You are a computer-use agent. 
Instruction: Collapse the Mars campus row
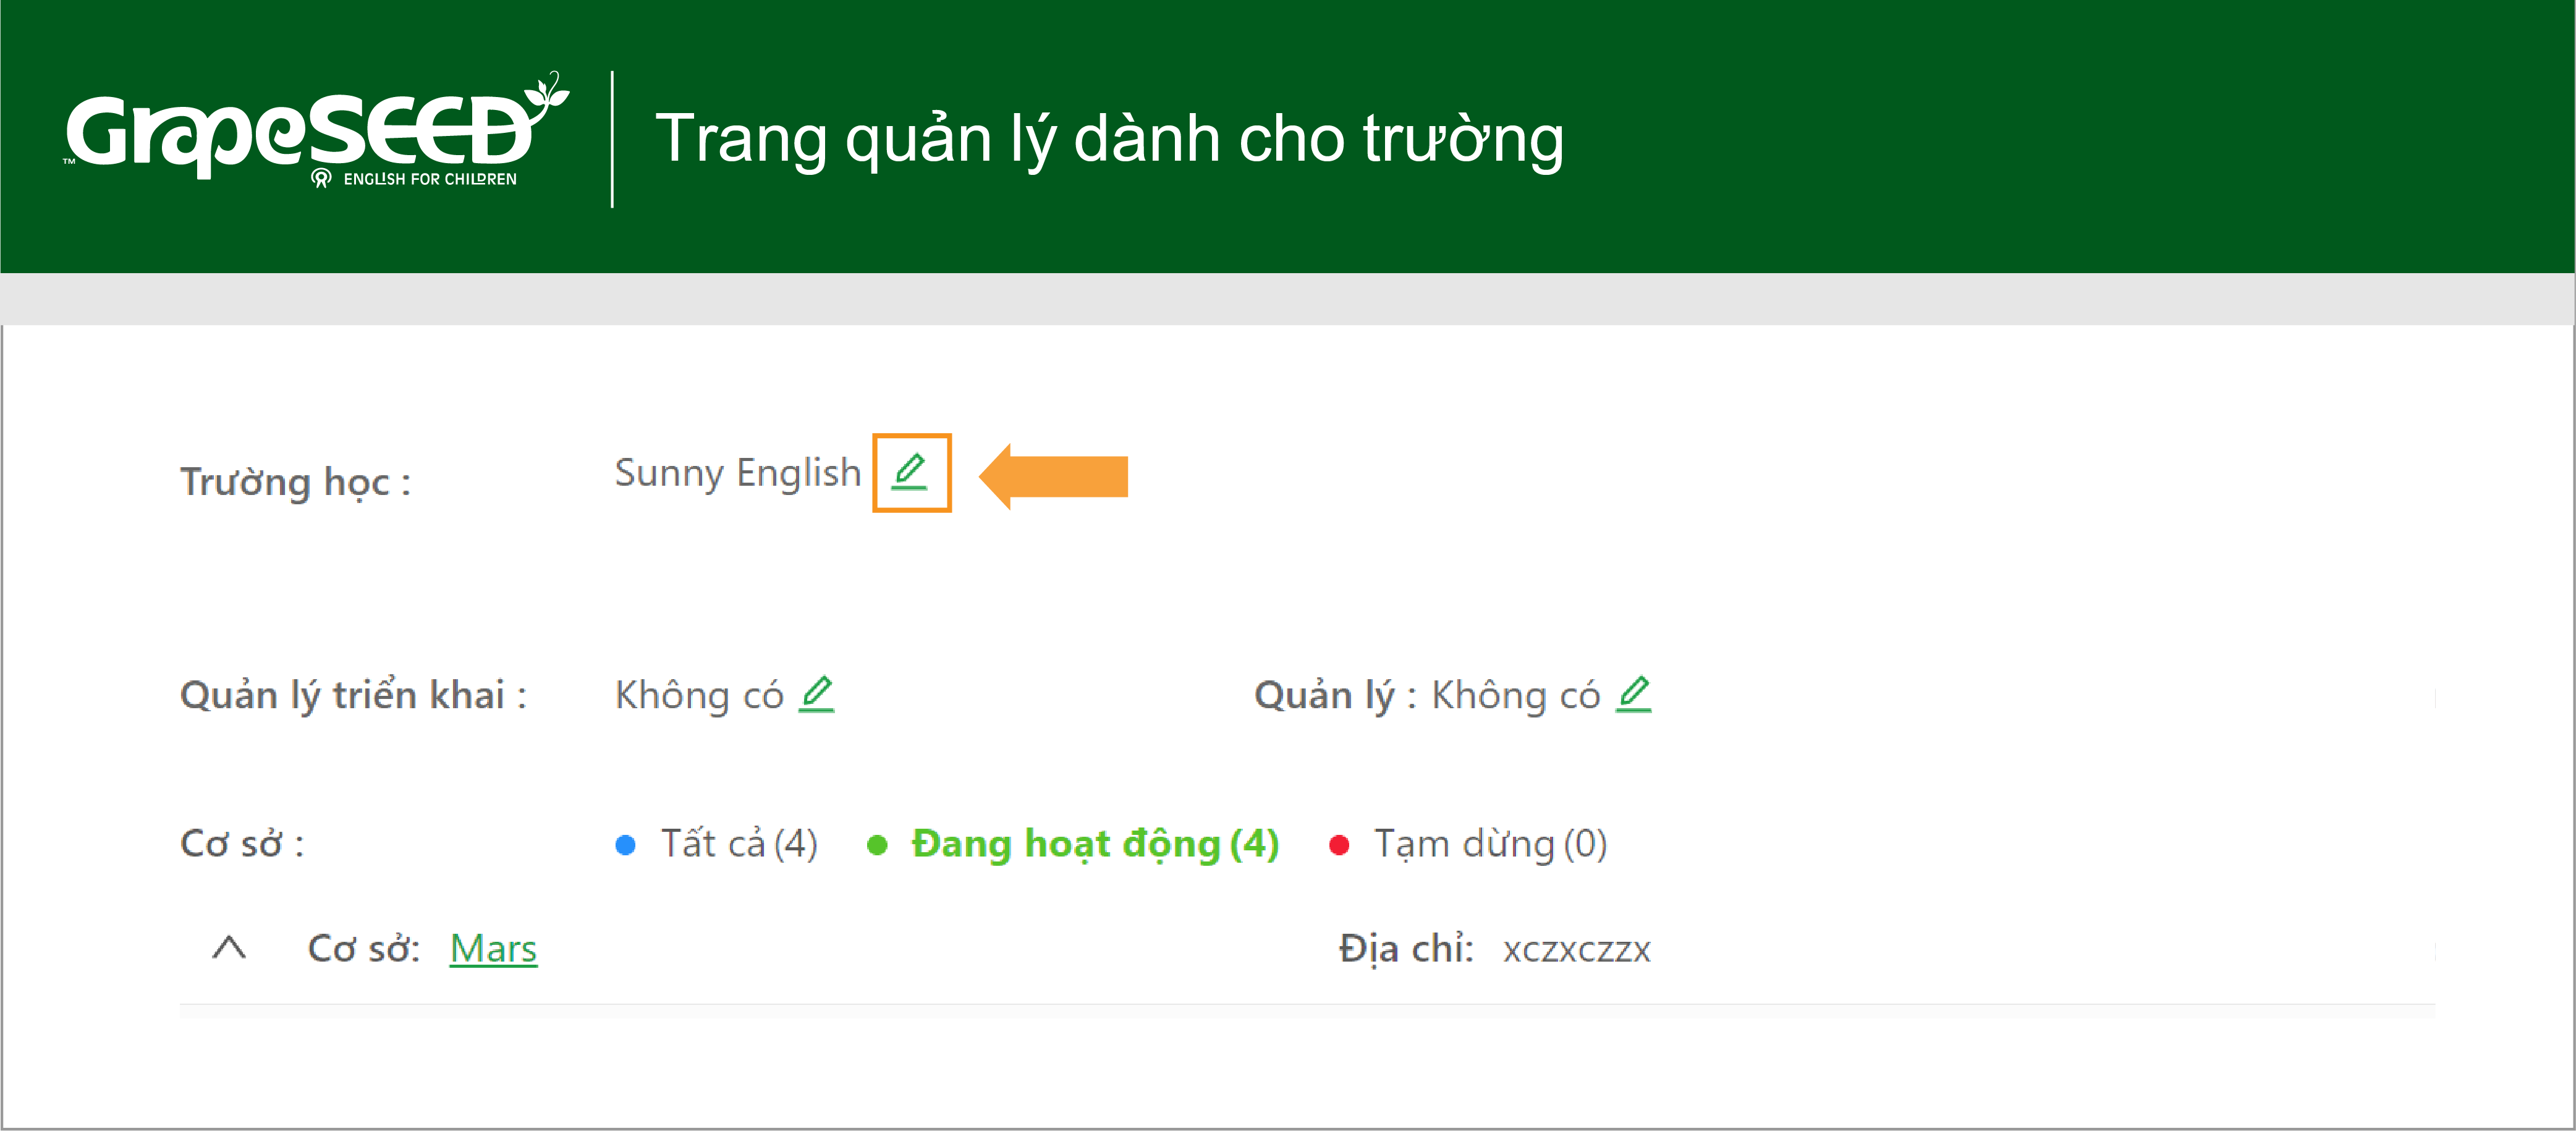(x=229, y=947)
